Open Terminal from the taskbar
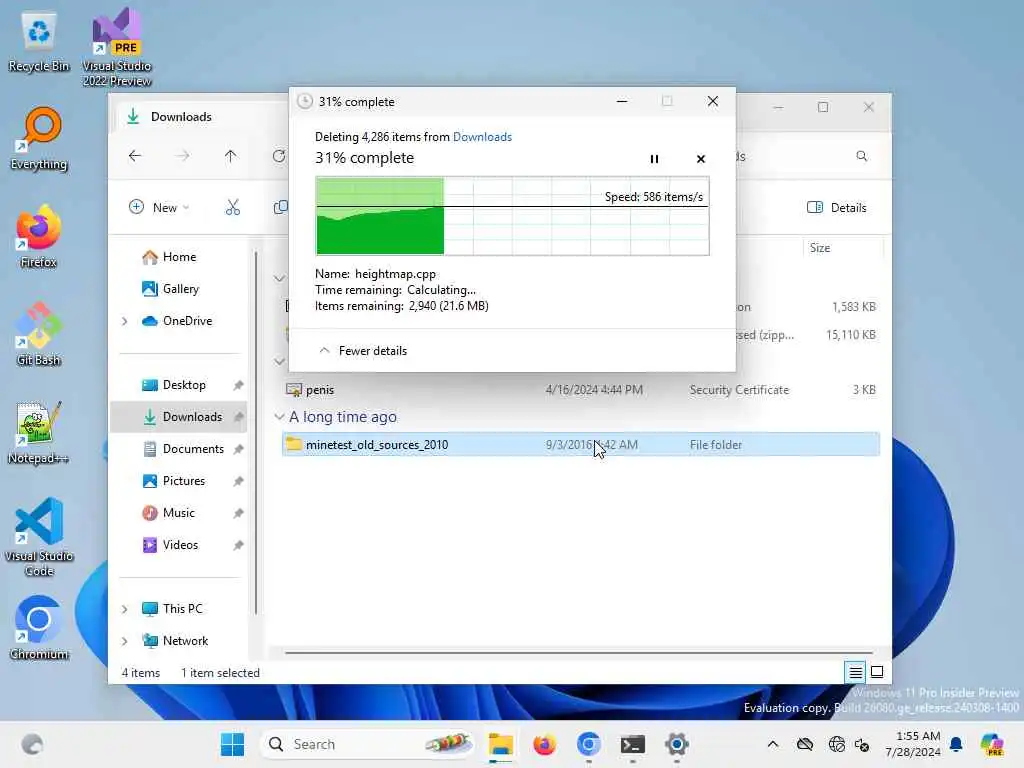Viewport: 1024px width, 768px height. coord(633,744)
